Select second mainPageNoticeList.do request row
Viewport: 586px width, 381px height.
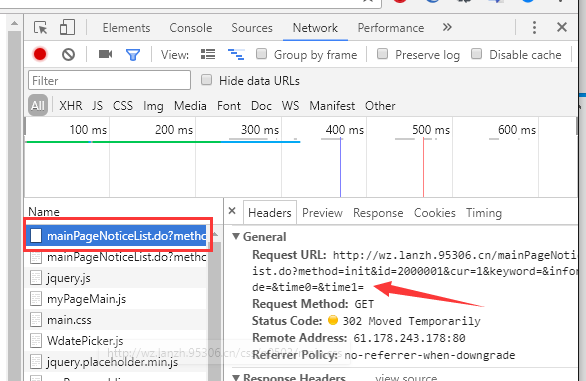click(x=117, y=257)
